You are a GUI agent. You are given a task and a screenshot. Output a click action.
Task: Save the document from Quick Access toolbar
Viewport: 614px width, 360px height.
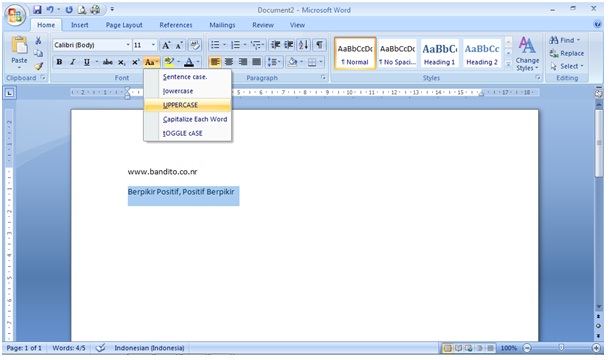coord(37,9)
